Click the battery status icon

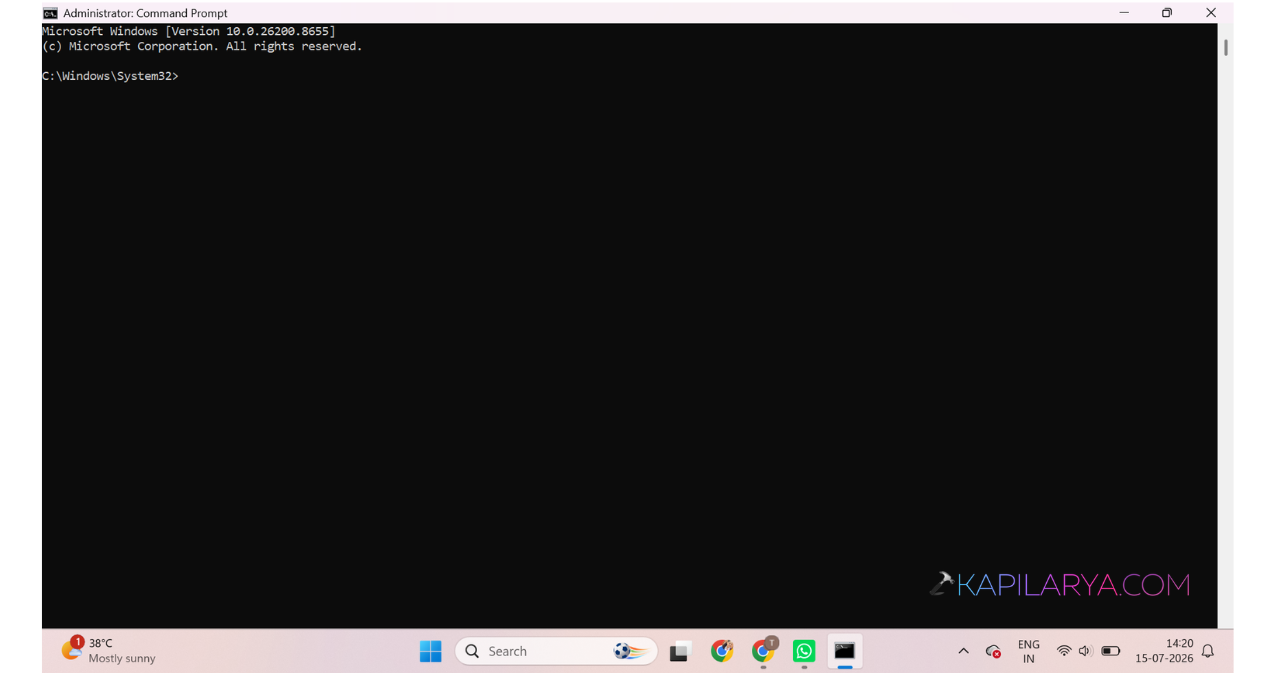[1111, 651]
